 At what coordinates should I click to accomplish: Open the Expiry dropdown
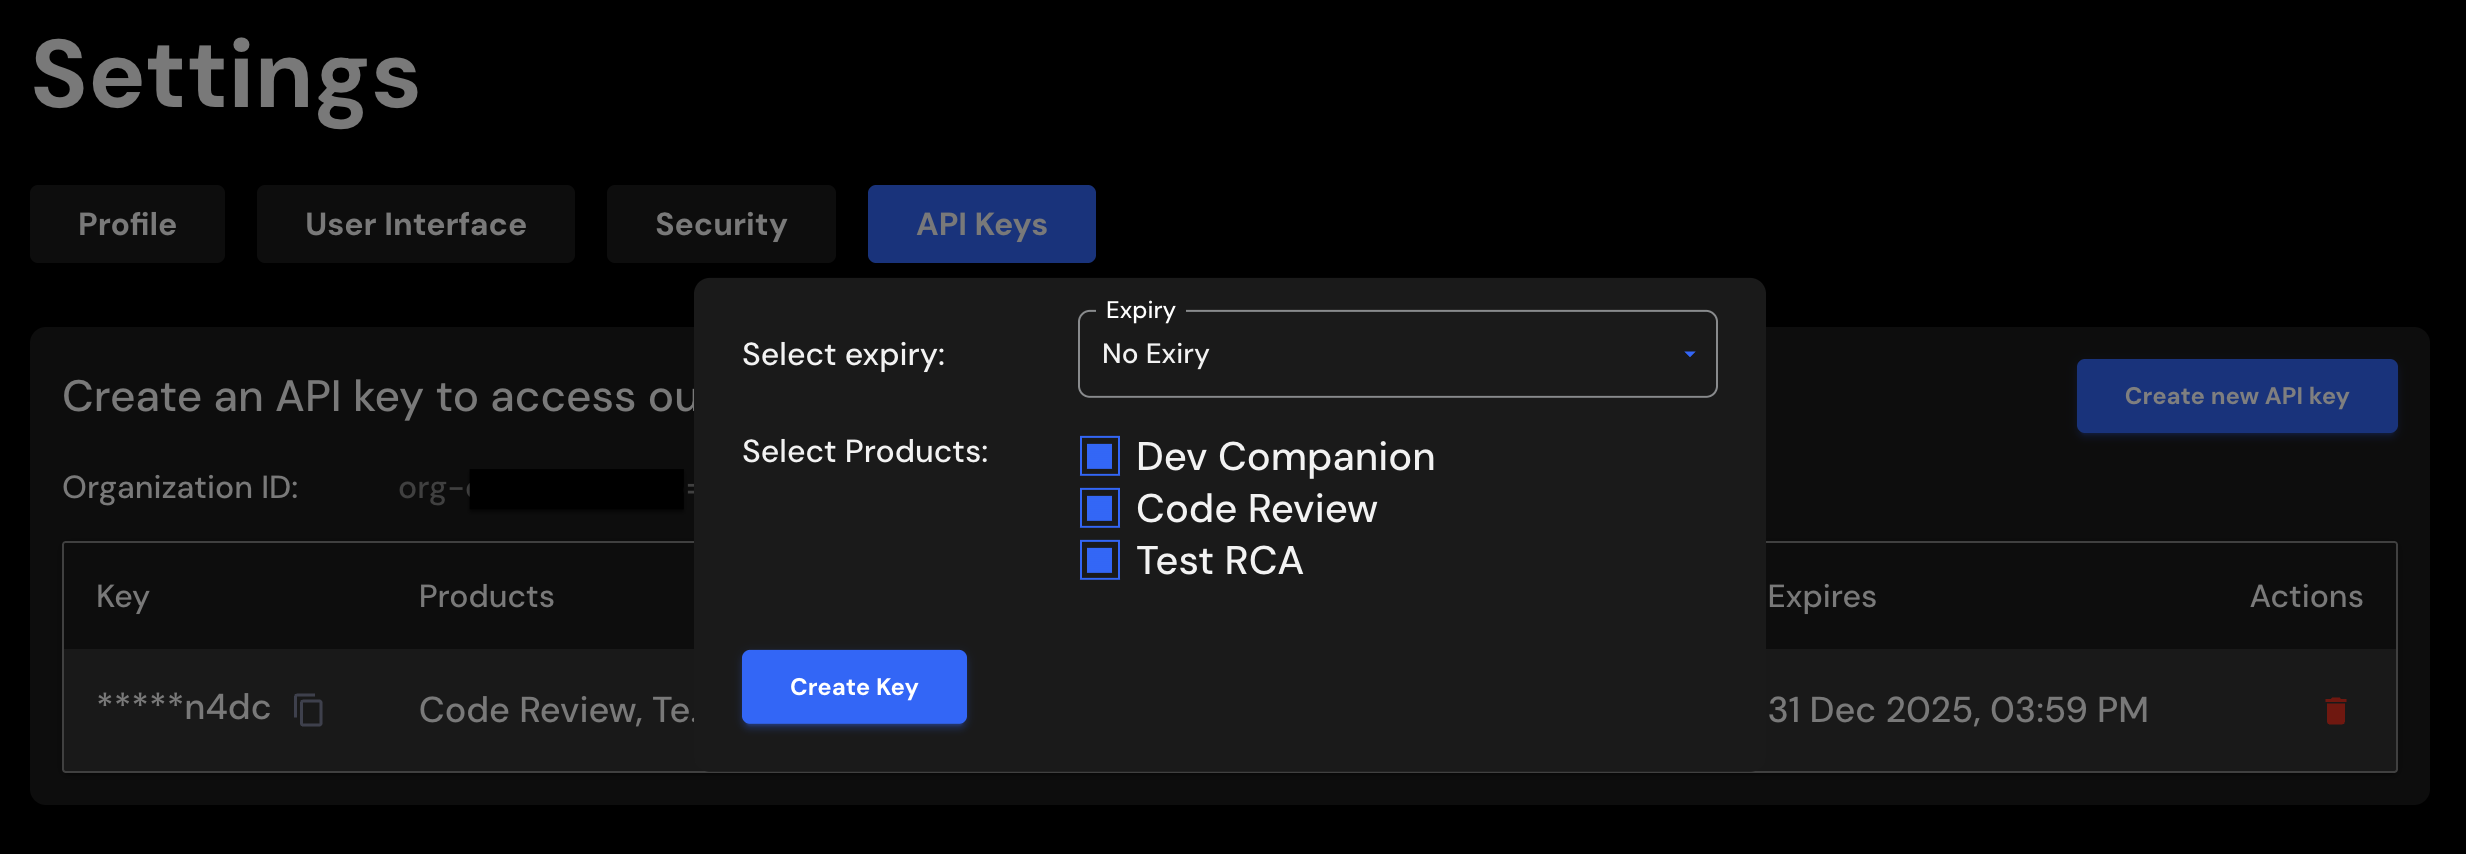tap(1397, 354)
